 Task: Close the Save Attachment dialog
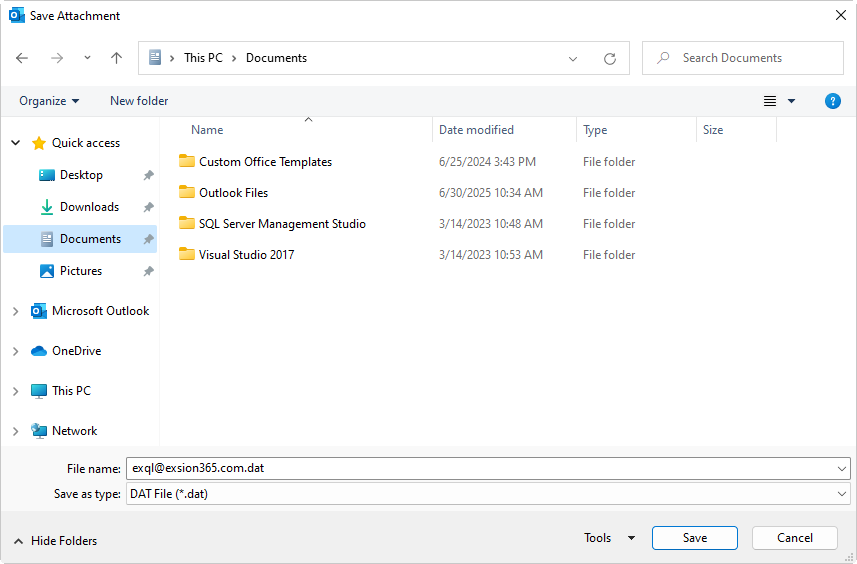coord(841,15)
